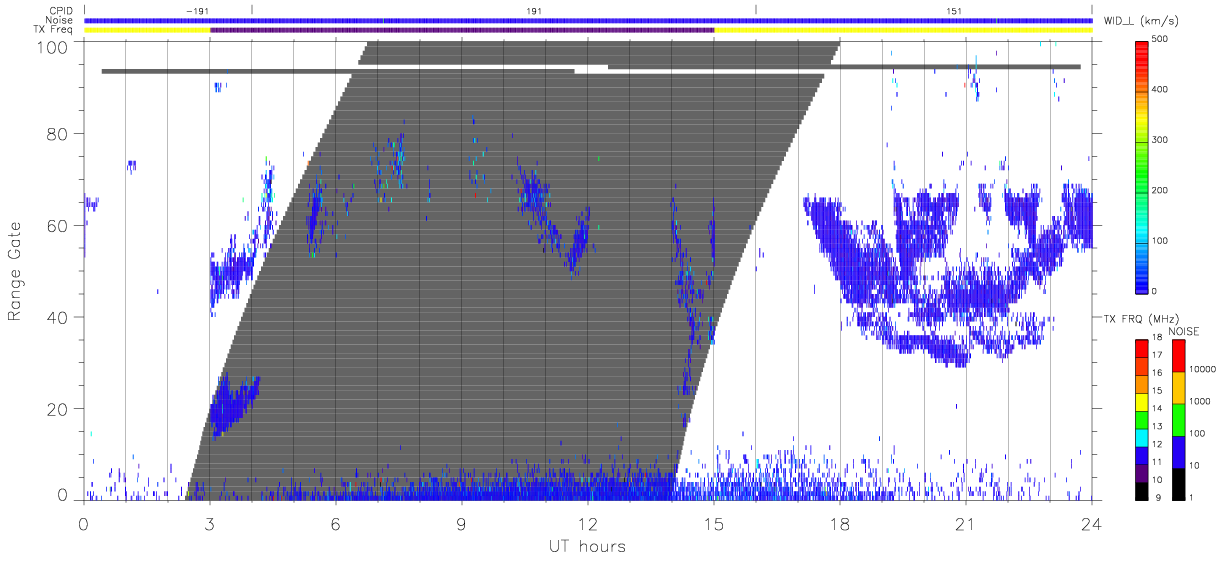1228x567 pixels.
Task: Click the 400 tick on spectral width colorbar
Action: (x=1159, y=89)
